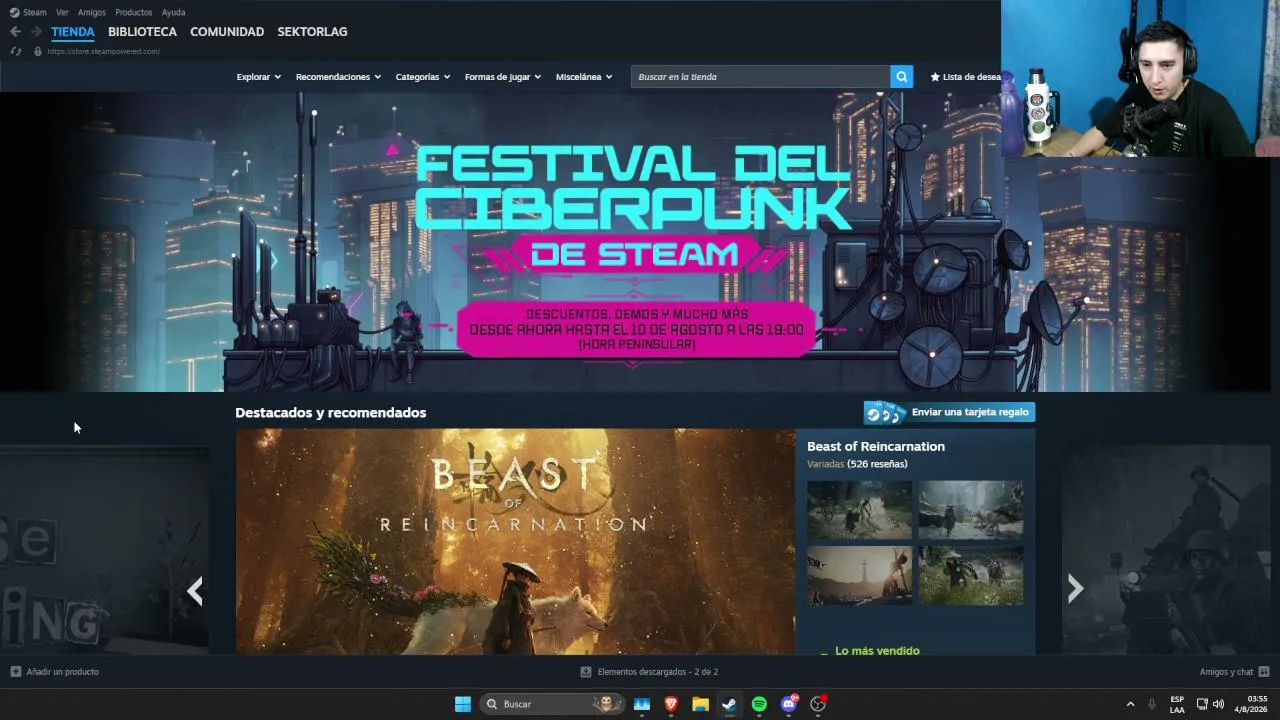Open the downloads icon in the bottom bar
Screen dimensions: 1280x720
click(x=586, y=672)
